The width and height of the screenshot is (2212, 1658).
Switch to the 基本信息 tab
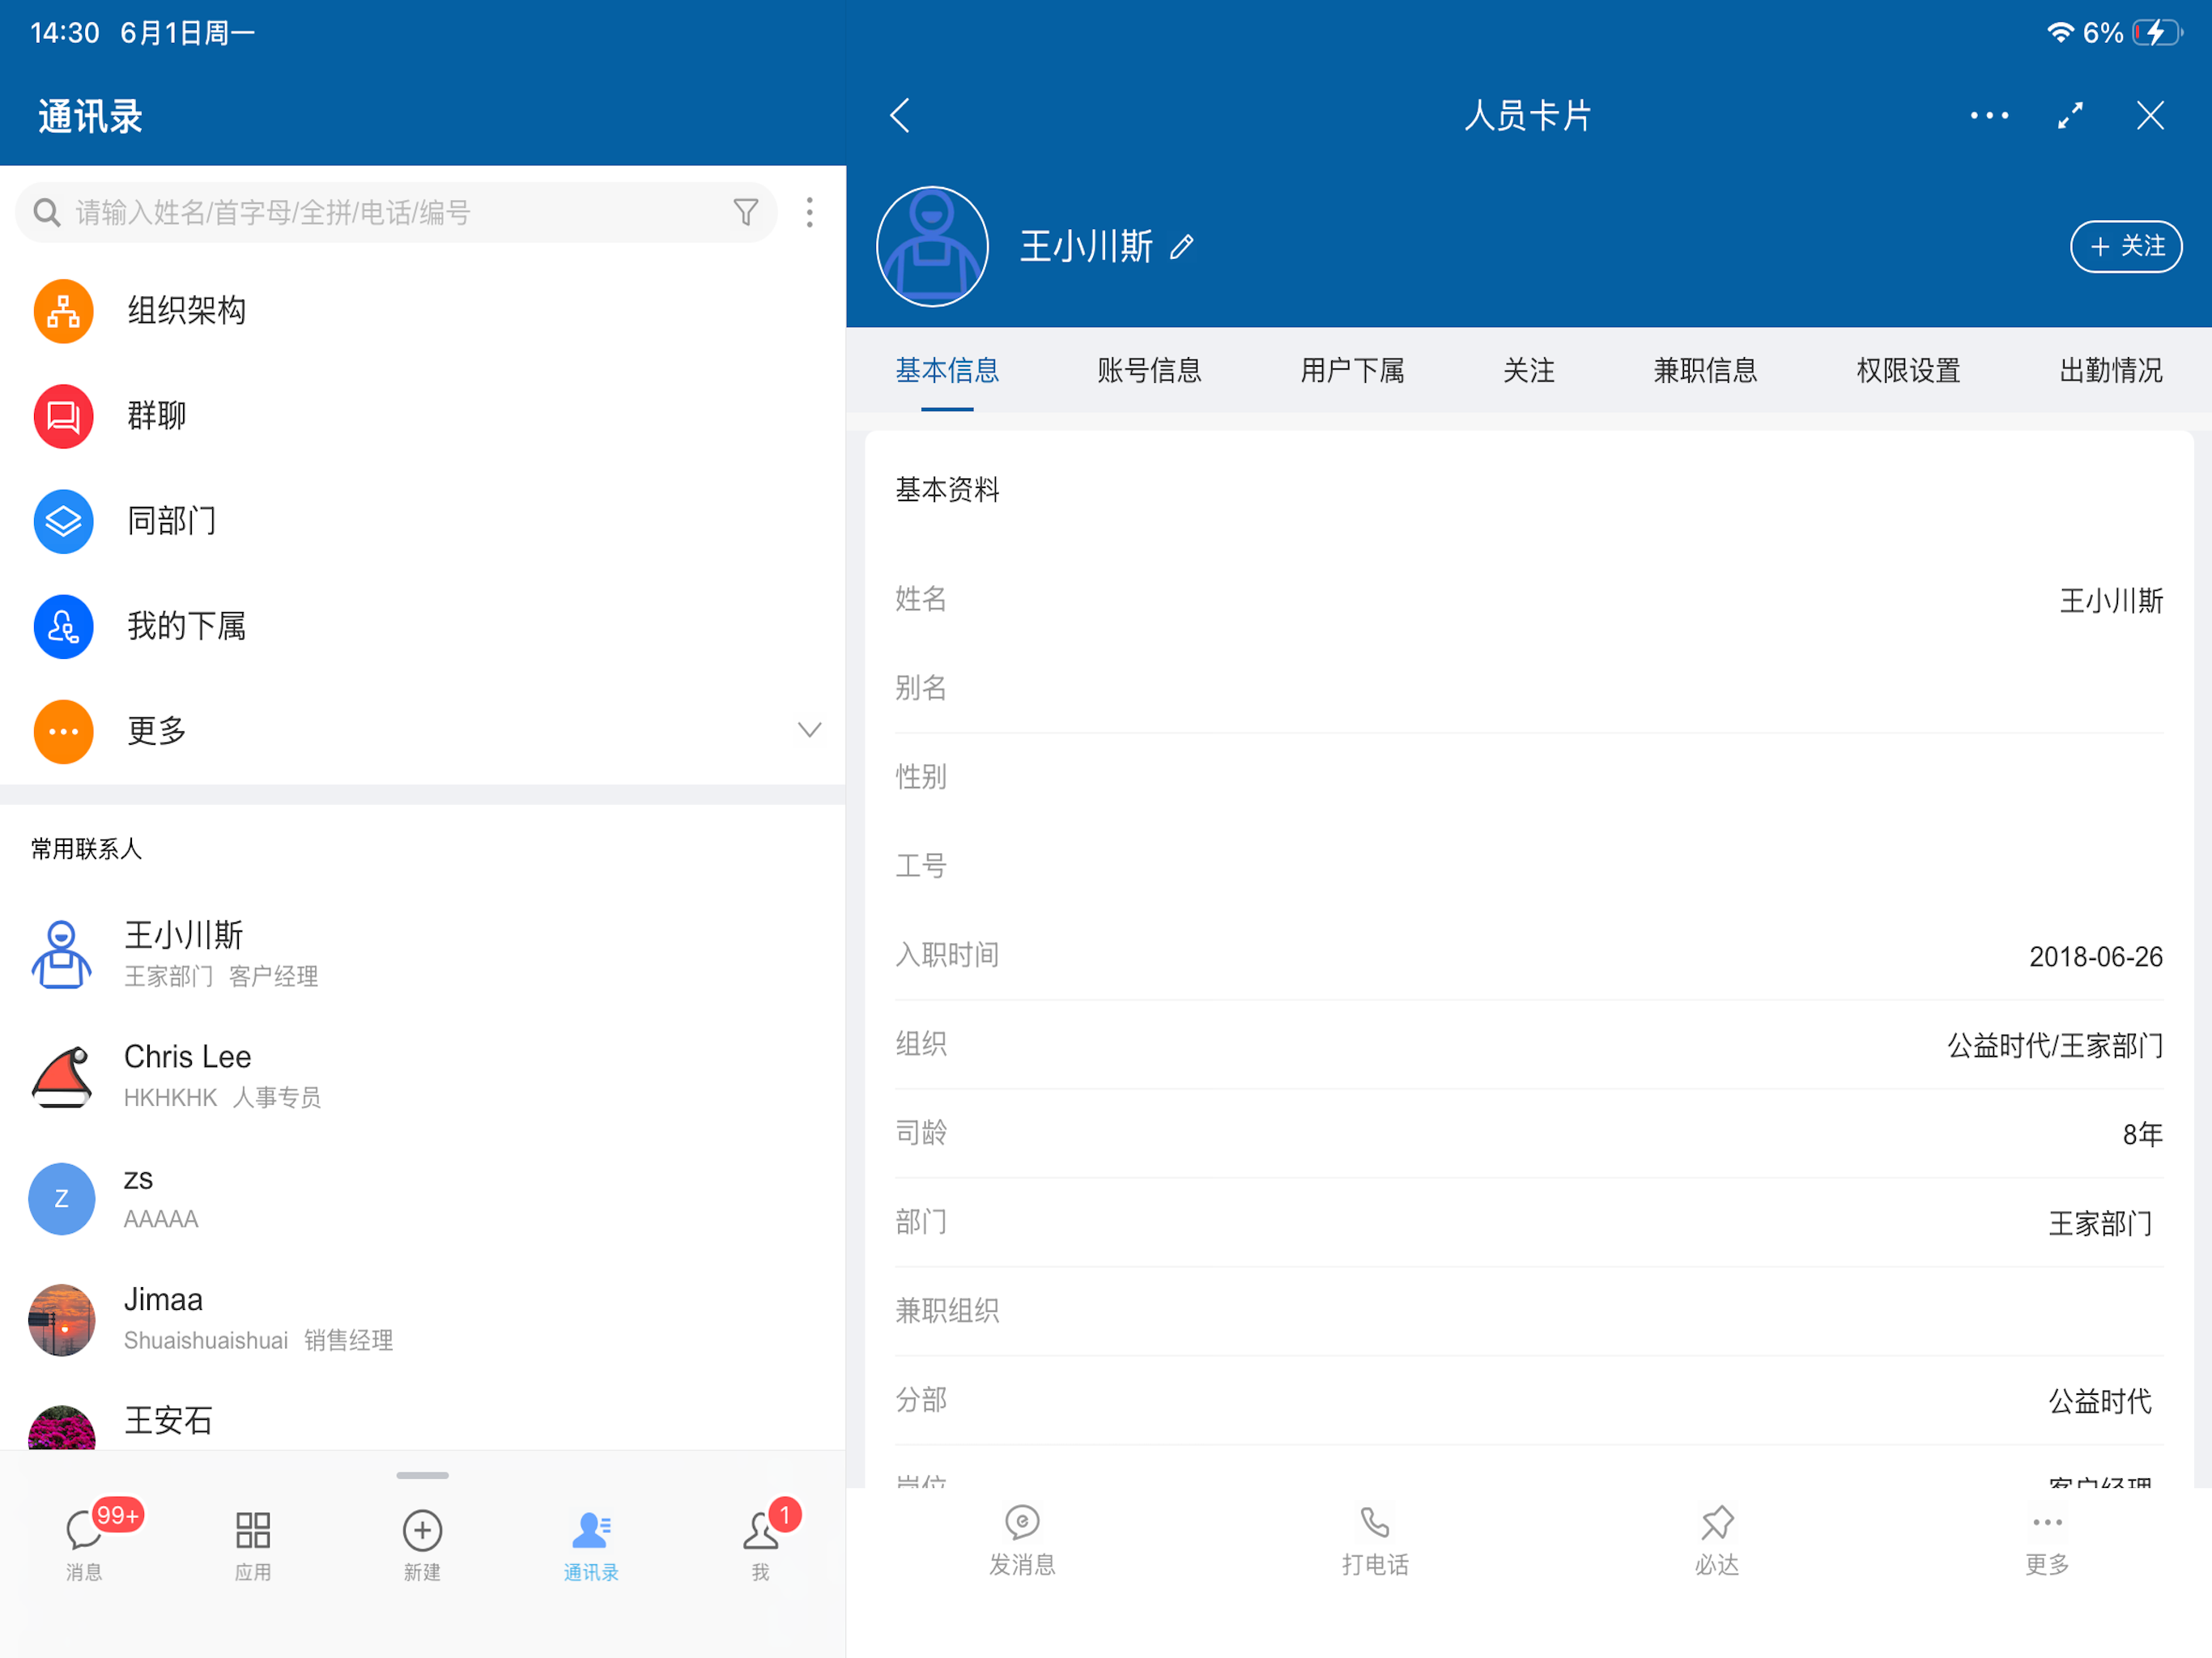pos(947,370)
